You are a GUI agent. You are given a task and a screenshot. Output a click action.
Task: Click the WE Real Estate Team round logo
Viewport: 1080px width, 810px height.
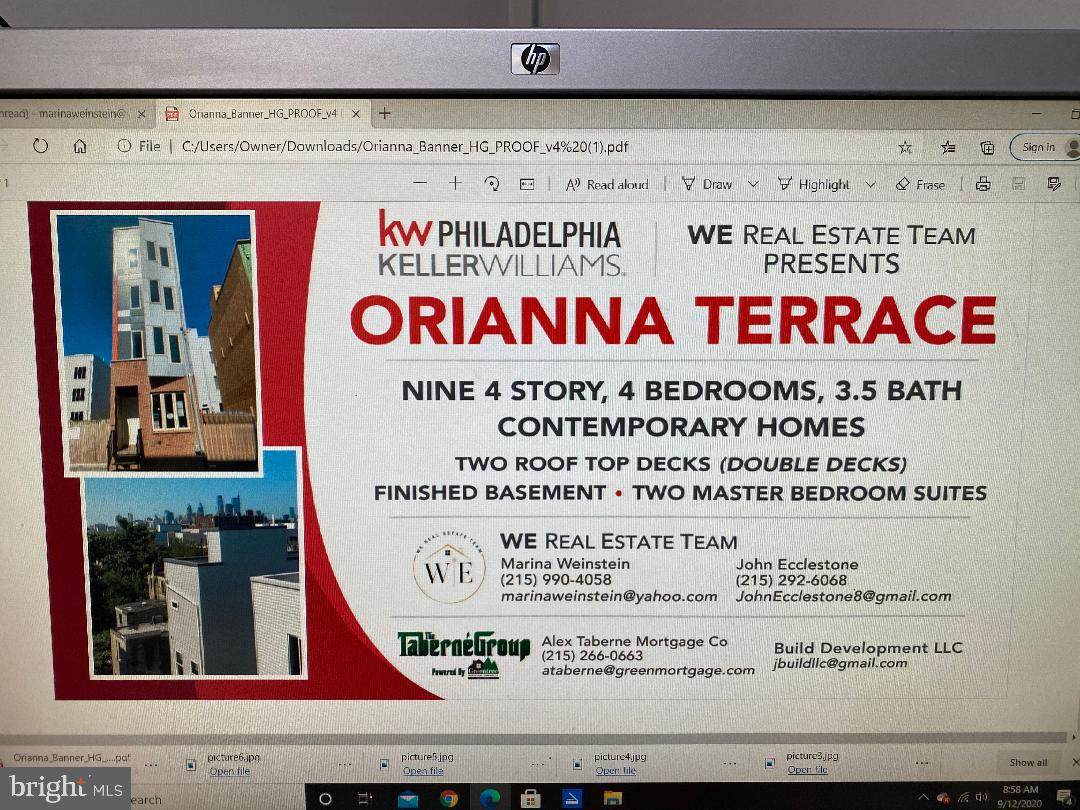pyautogui.click(x=449, y=568)
